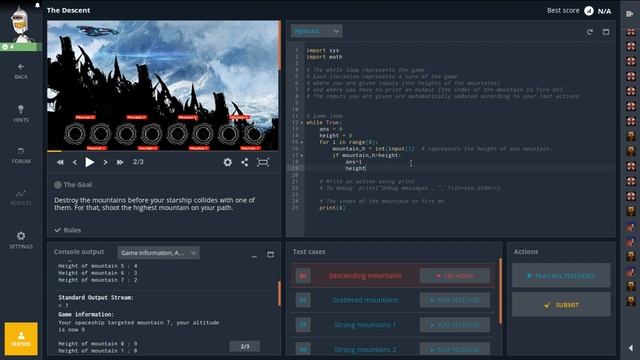Maximize the console output panel
640x360 pixels.
coord(270,255)
